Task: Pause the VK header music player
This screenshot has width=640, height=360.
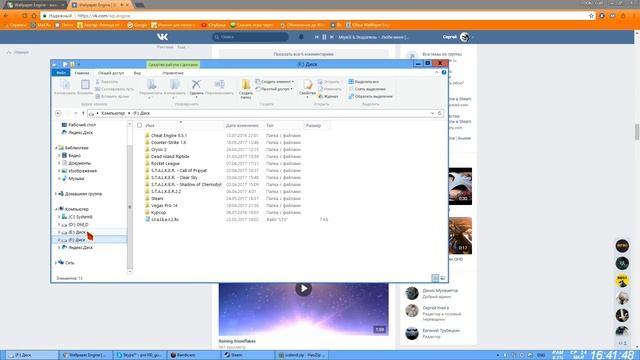Action: click(x=324, y=37)
